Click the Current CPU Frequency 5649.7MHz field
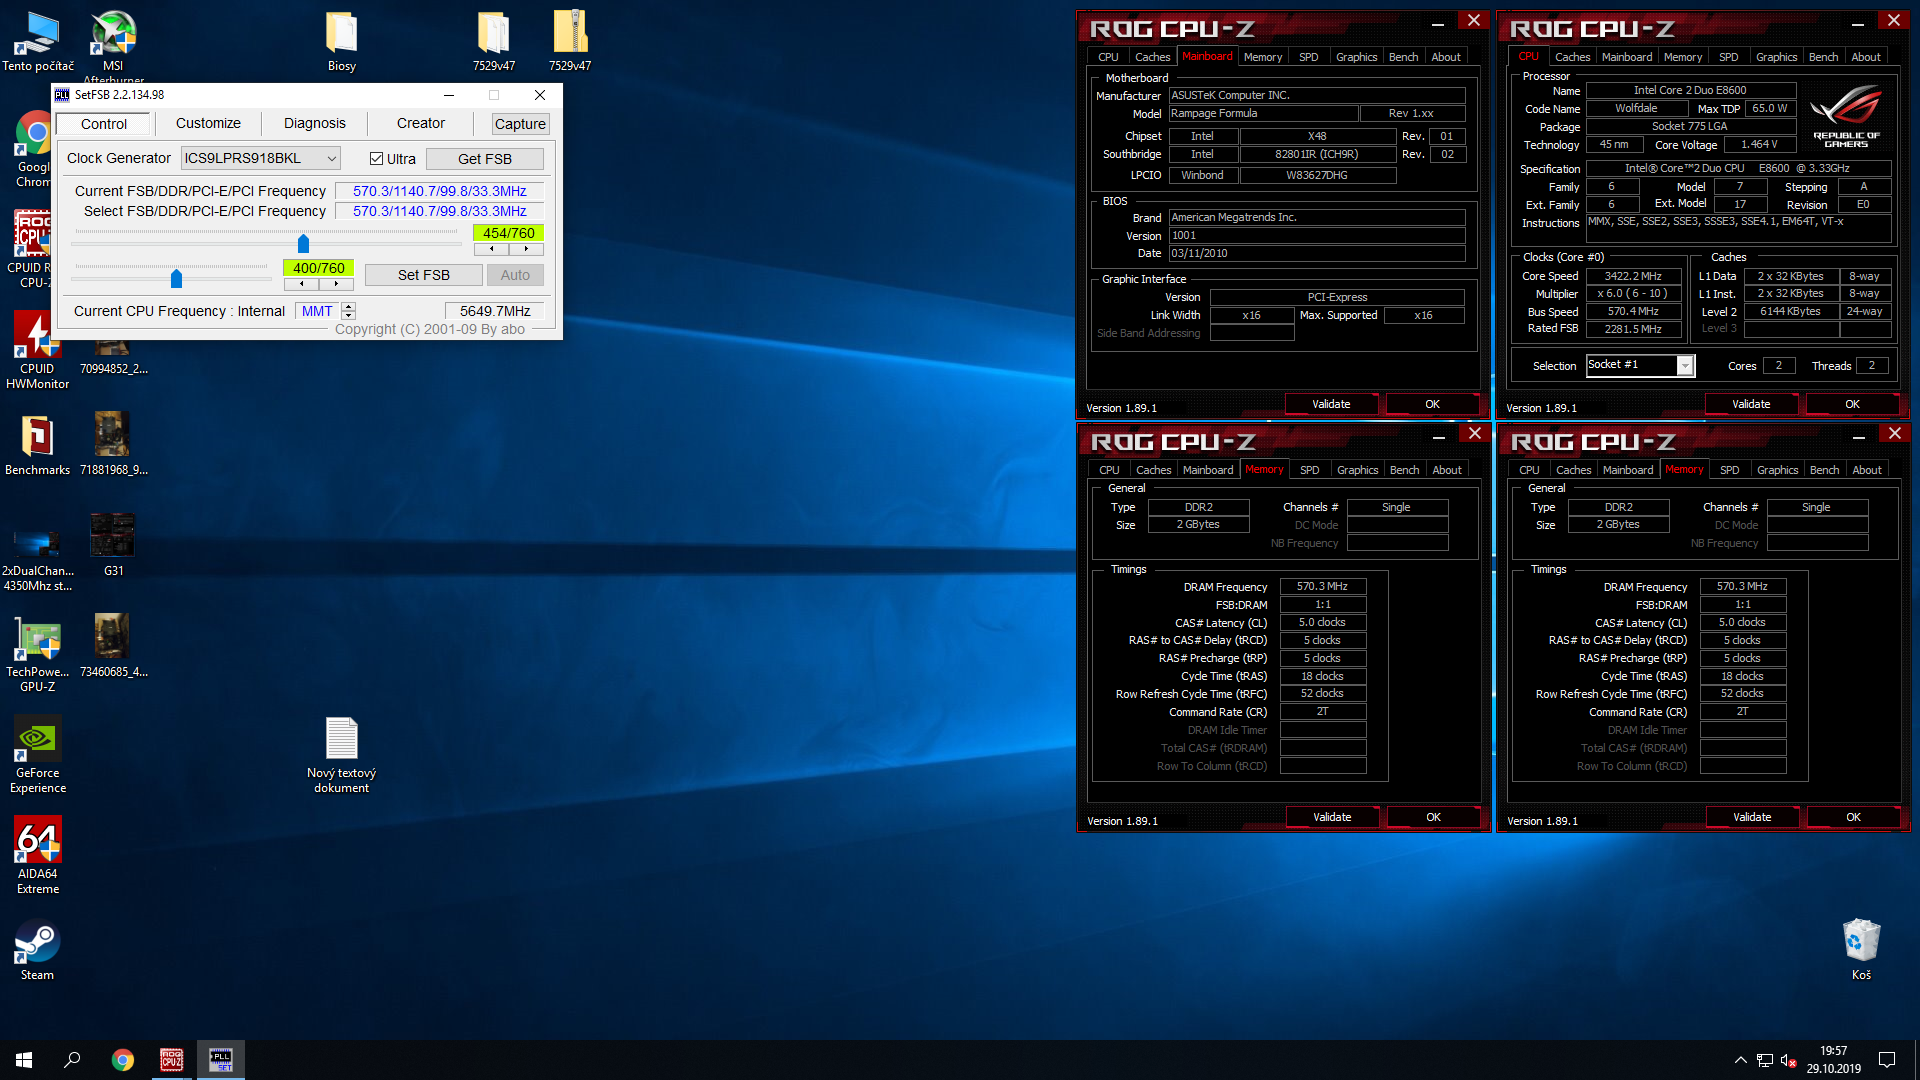This screenshot has width=1920, height=1080. (x=495, y=311)
